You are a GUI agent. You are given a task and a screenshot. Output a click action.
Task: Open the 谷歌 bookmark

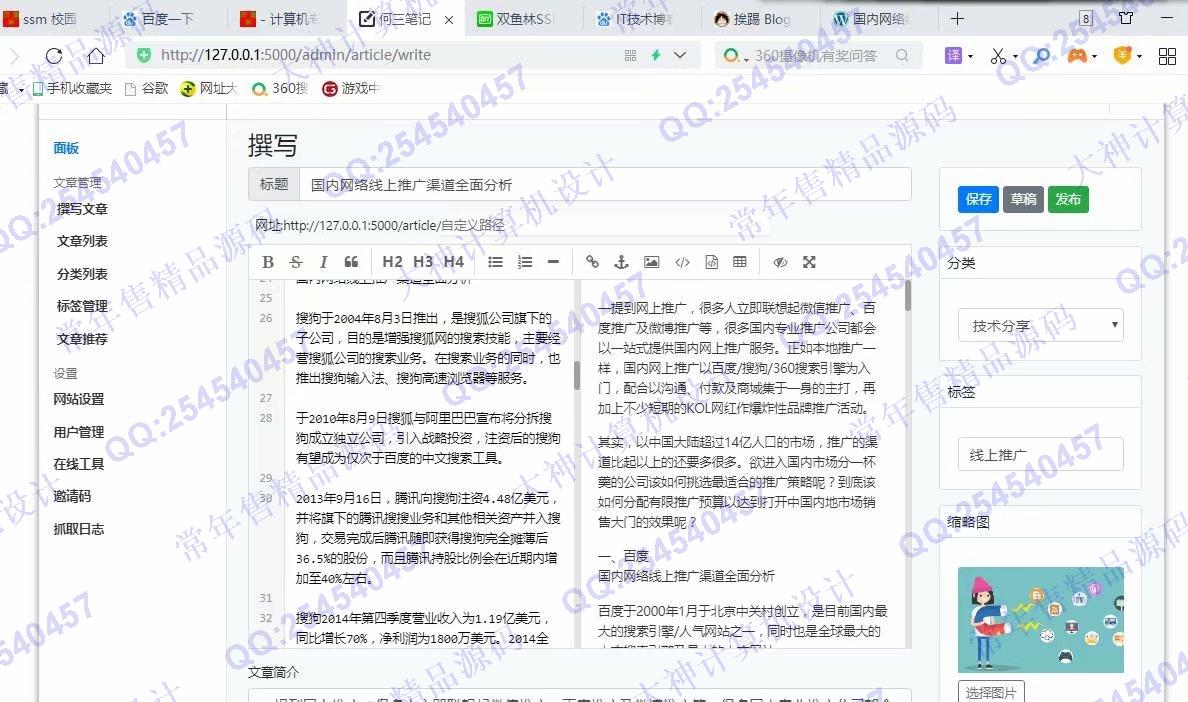146,89
